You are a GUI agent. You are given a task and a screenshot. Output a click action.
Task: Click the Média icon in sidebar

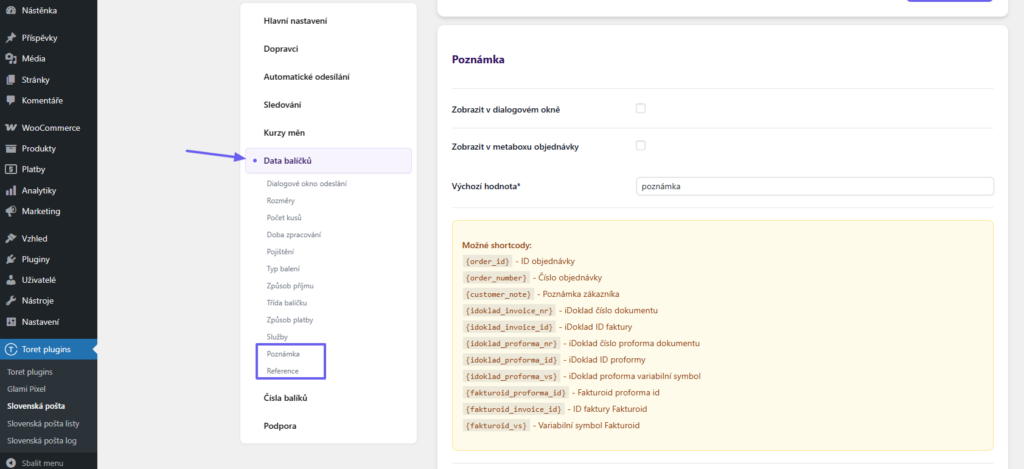(x=10, y=59)
